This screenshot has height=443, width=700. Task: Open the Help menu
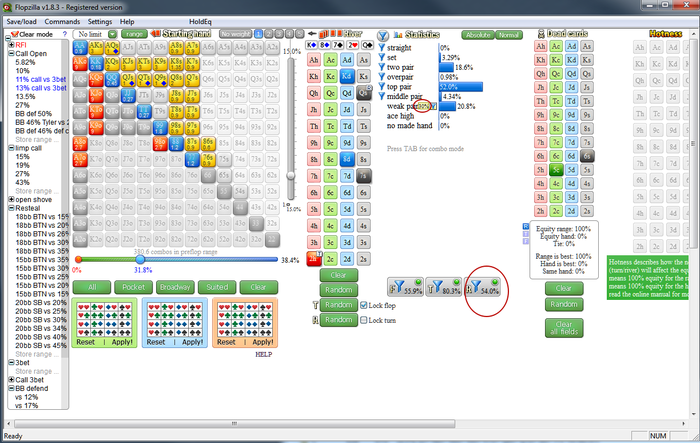click(x=127, y=21)
